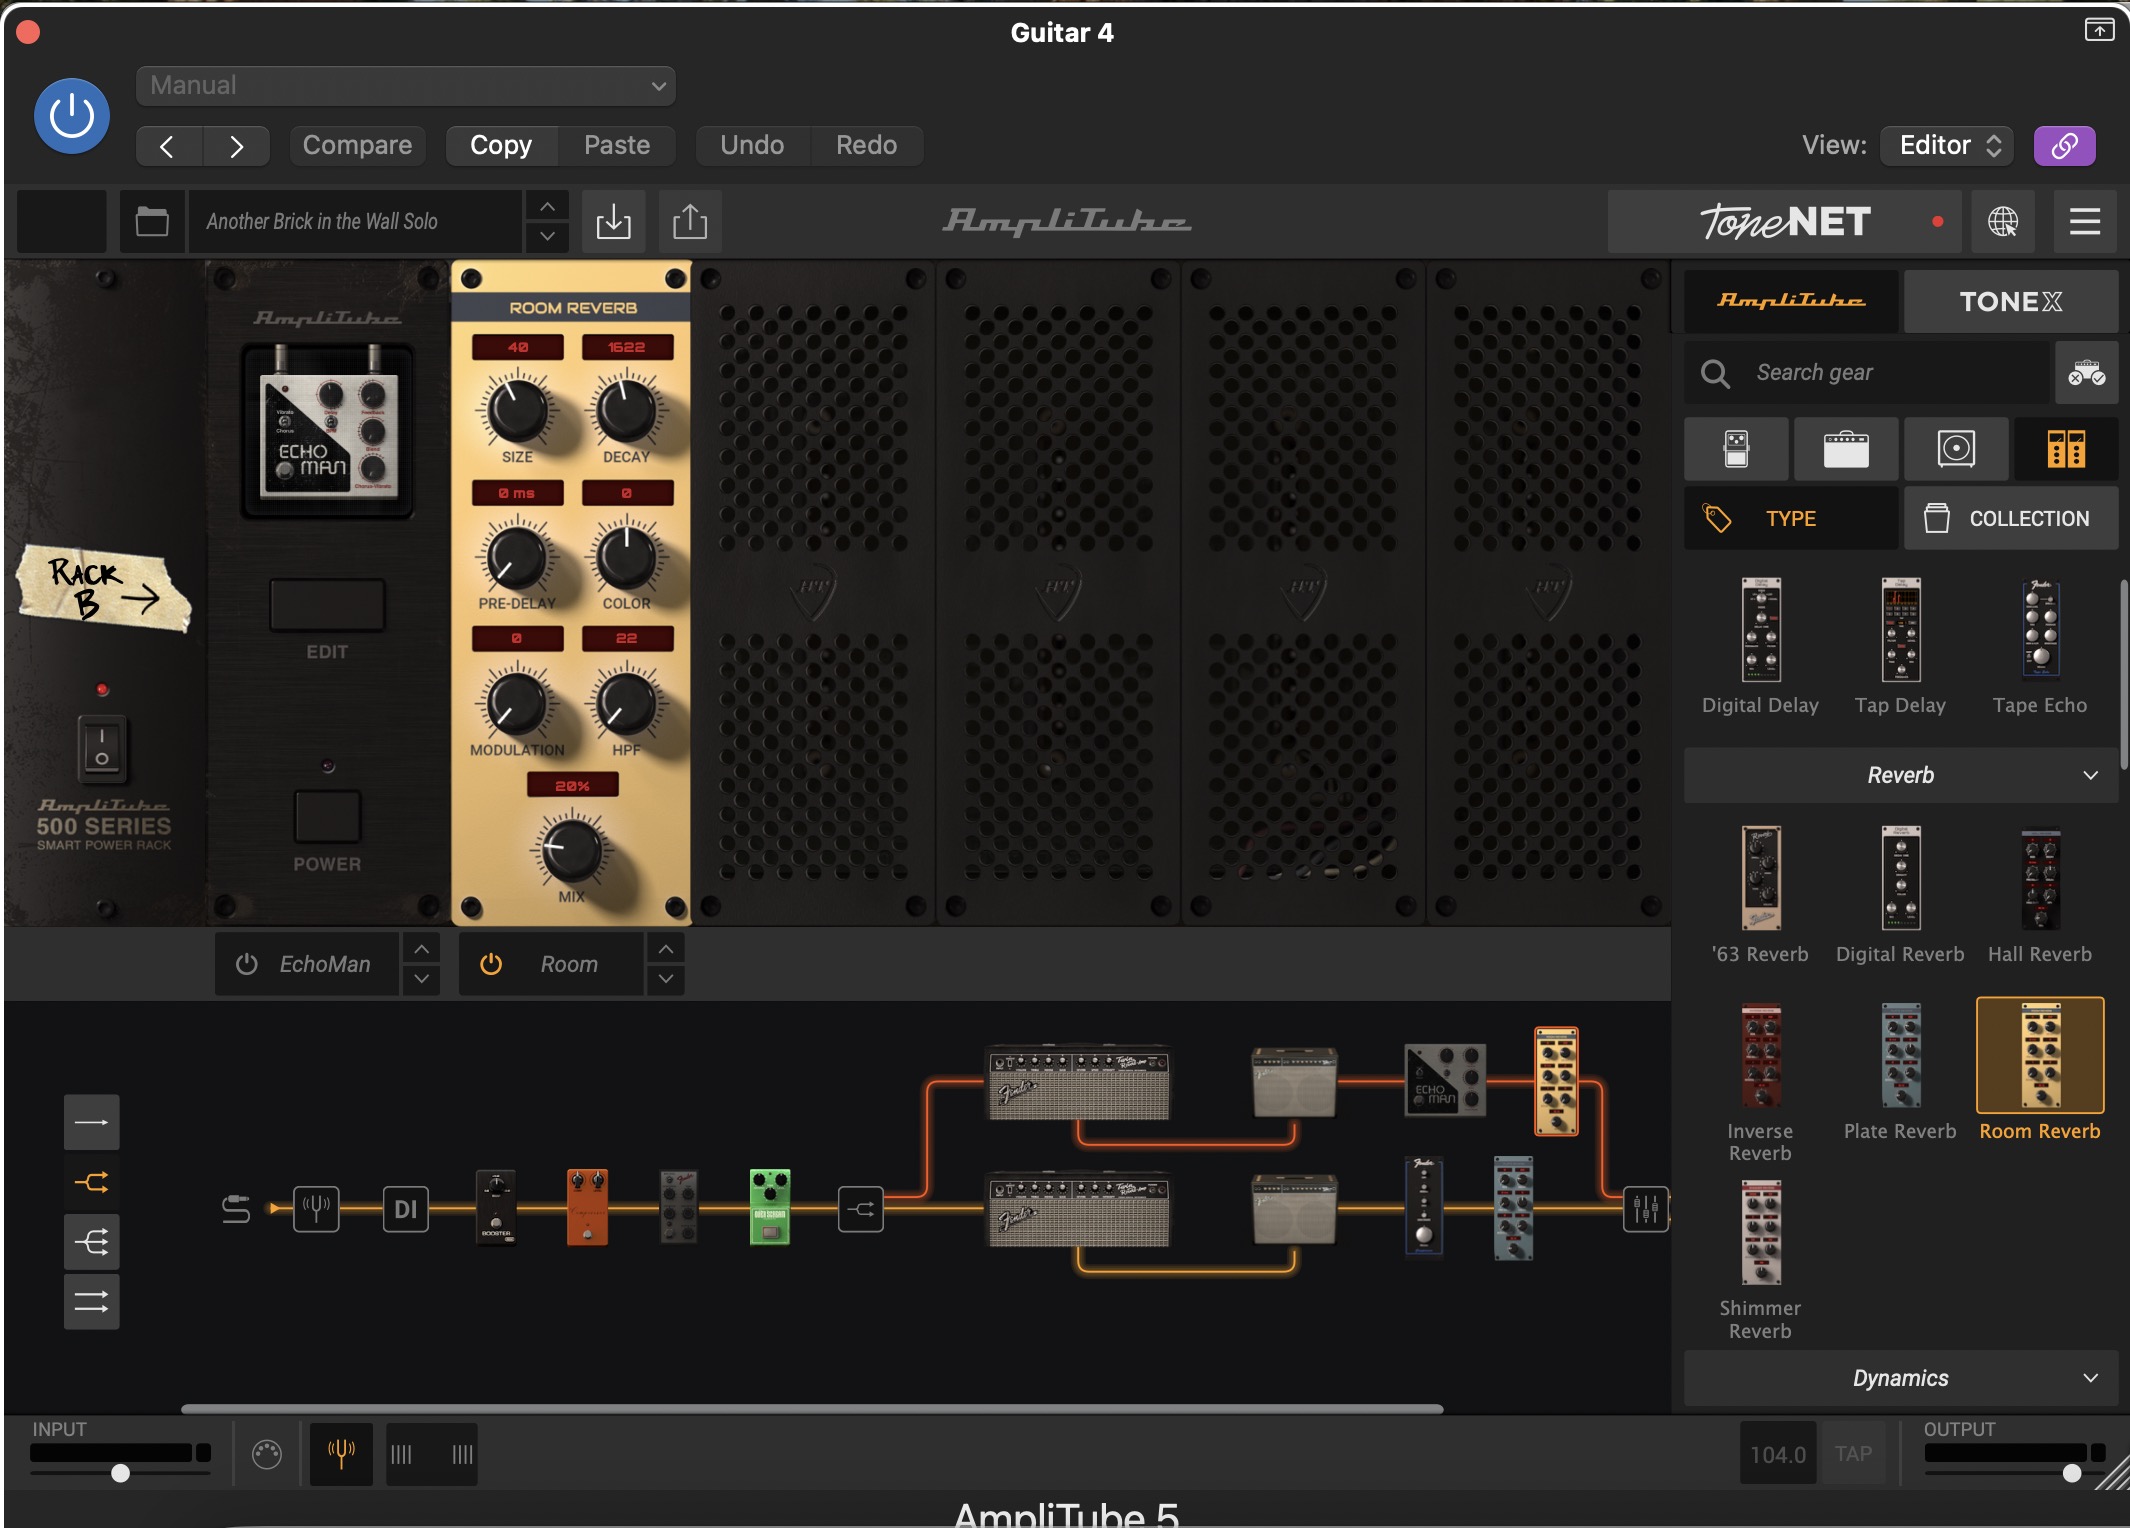Click the Copy button
This screenshot has width=2130, height=1528.
(x=501, y=146)
